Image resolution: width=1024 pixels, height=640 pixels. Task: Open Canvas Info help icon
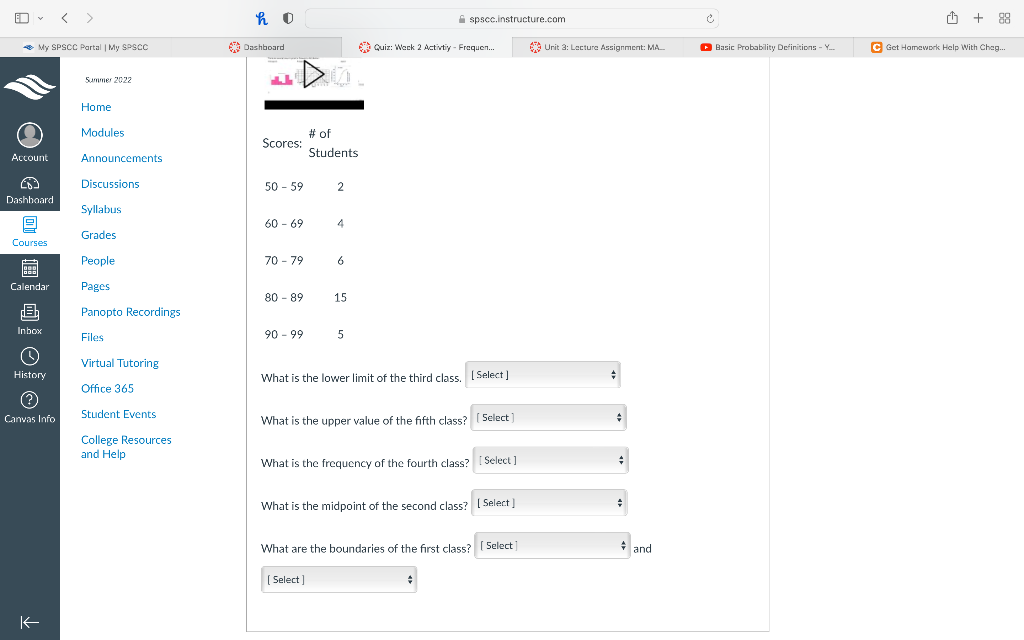pyautogui.click(x=30, y=400)
